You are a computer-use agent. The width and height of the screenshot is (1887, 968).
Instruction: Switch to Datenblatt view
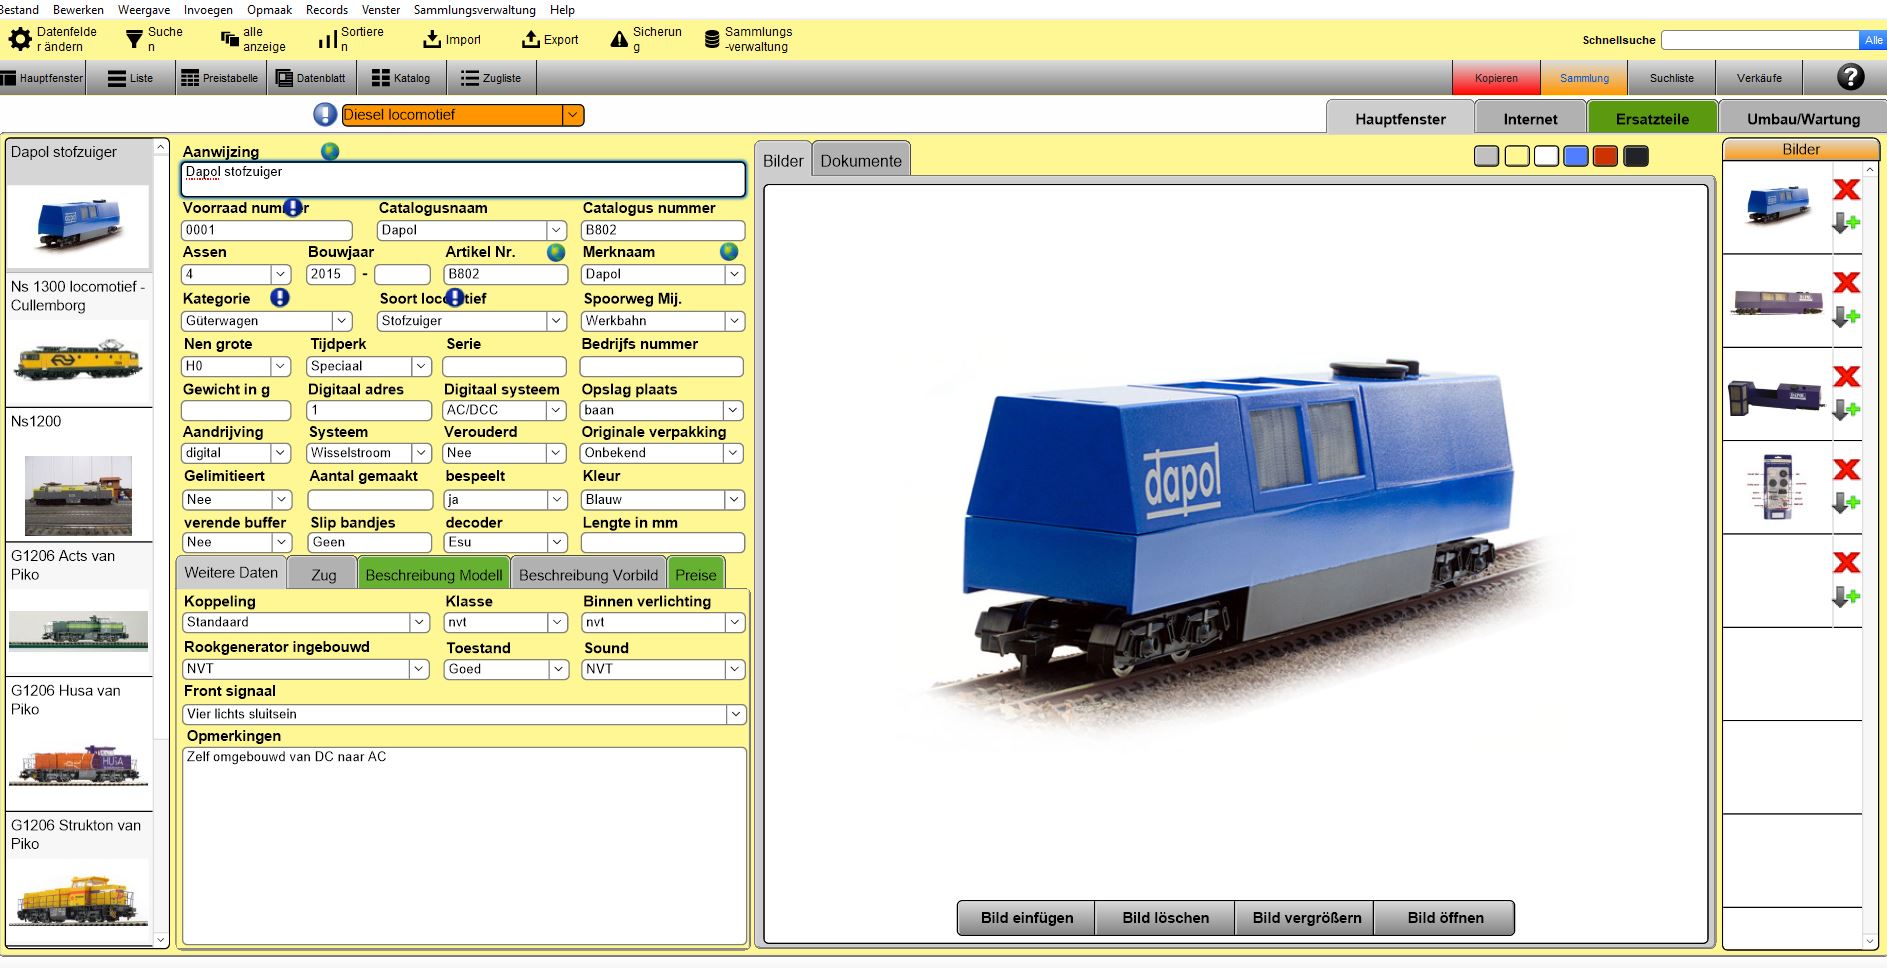tap(311, 78)
